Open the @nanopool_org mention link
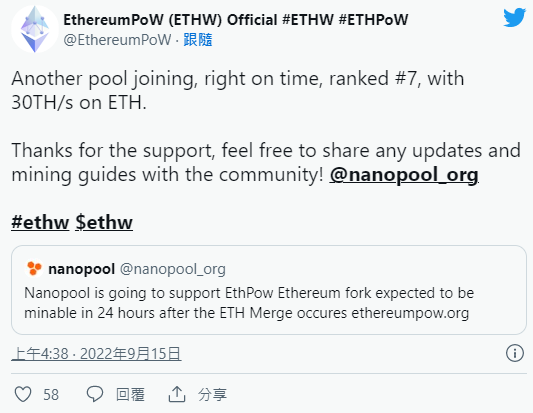The width and height of the screenshot is (533, 413). point(404,175)
